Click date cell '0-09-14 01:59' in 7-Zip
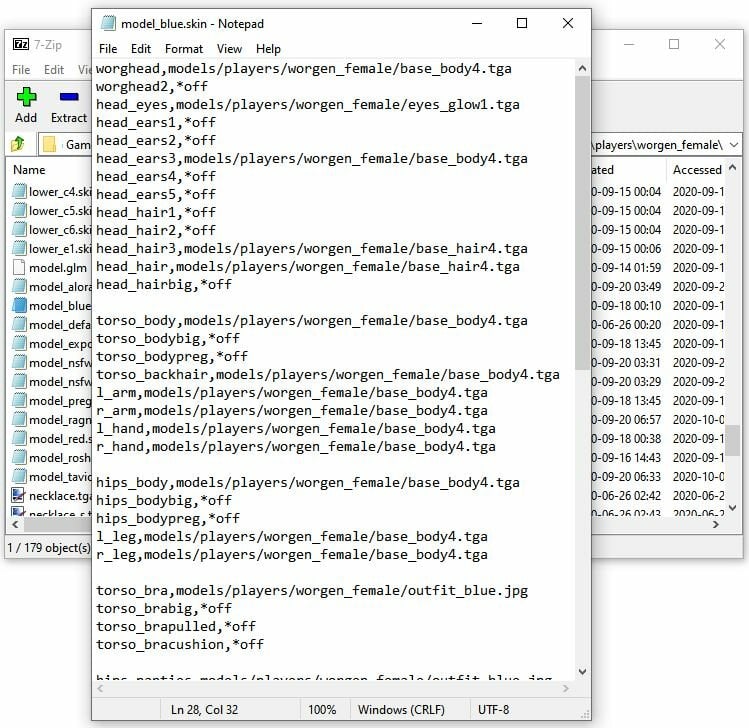The height and width of the screenshot is (728, 749). [626, 268]
